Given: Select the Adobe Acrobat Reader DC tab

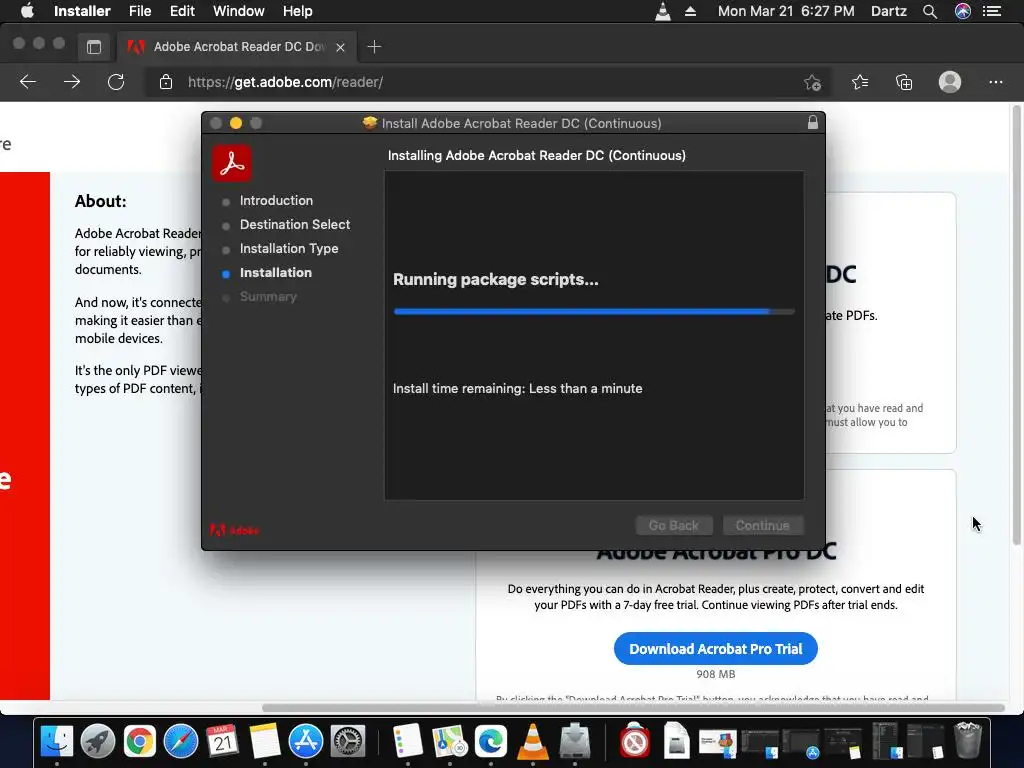Looking at the screenshot, I should click(239, 46).
